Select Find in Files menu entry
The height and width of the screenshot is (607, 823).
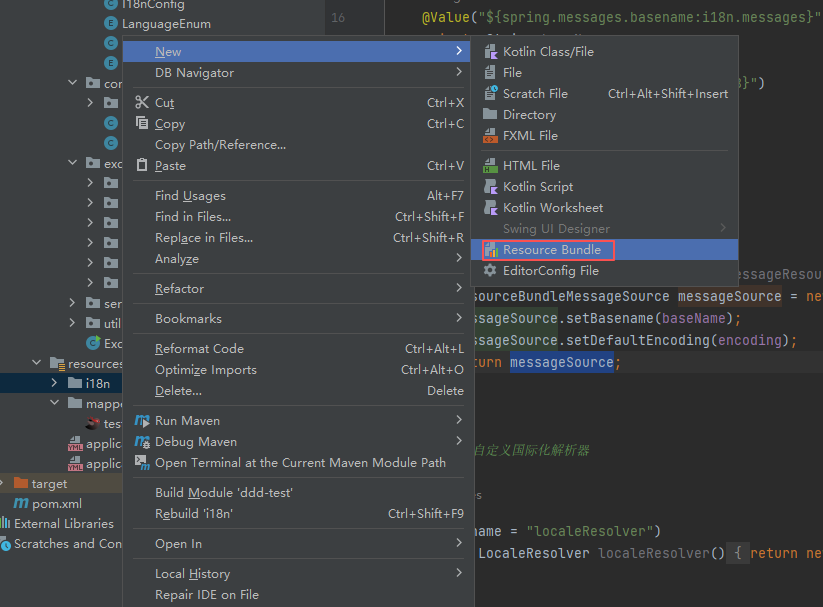[299, 217]
